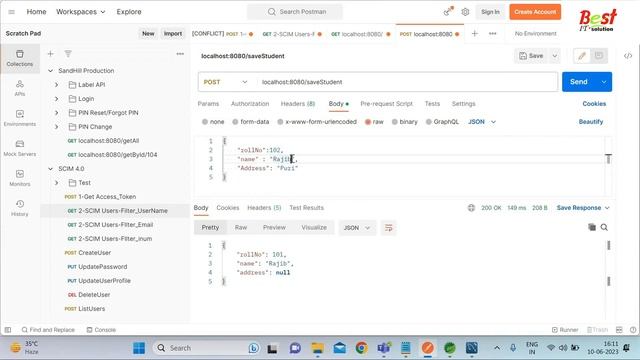The height and width of the screenshot is (360, 640).
Task: Click the Search Postman box
Action: pos(295,12)
